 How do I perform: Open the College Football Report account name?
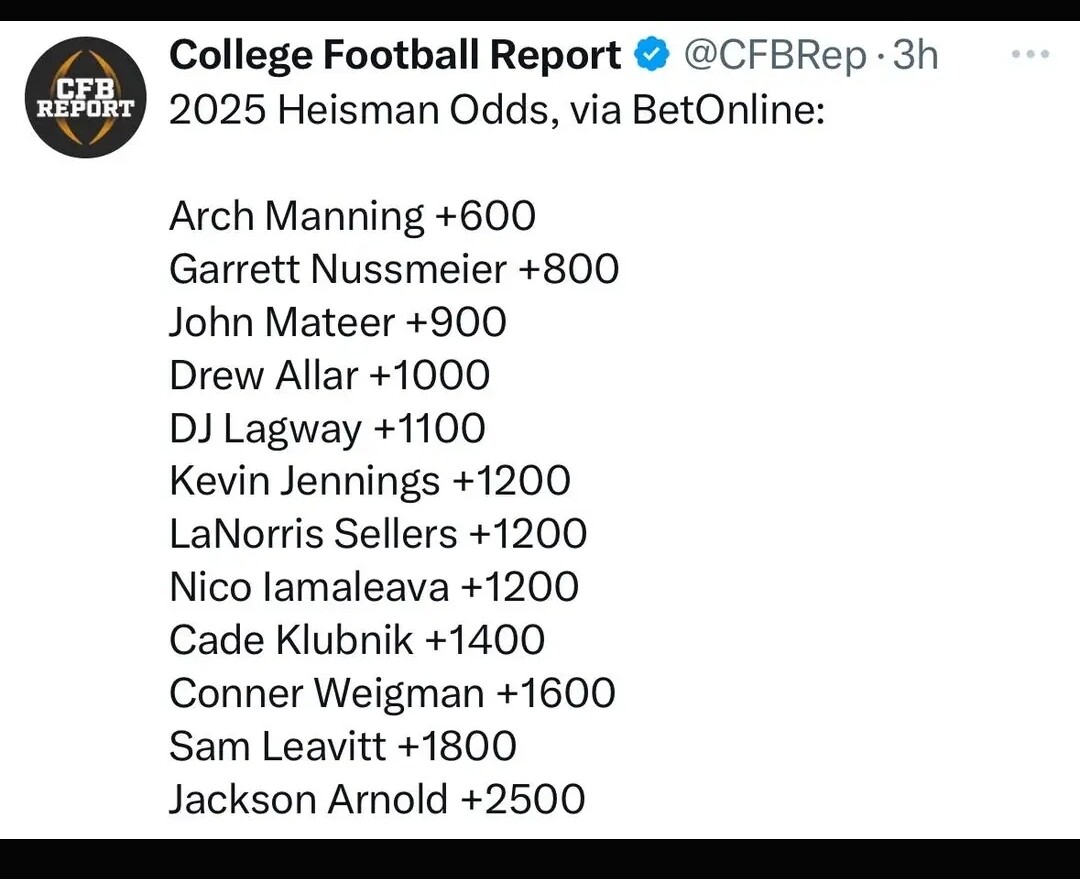pos(395,55)
